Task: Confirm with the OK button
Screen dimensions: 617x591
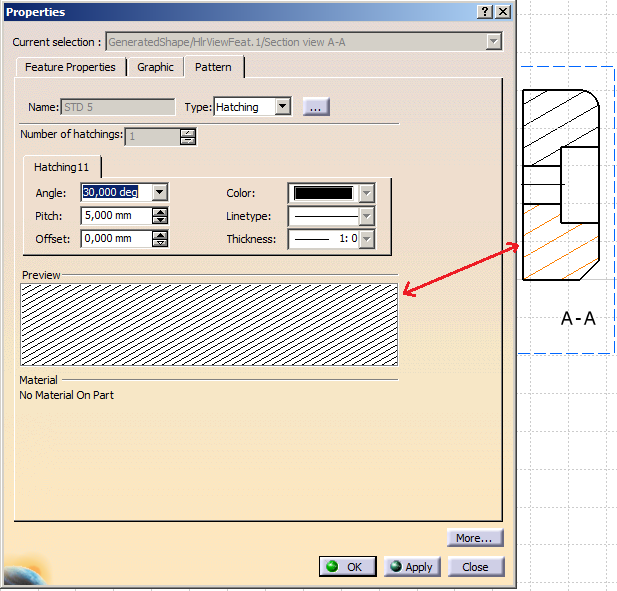Action: (x=347, y=566)
